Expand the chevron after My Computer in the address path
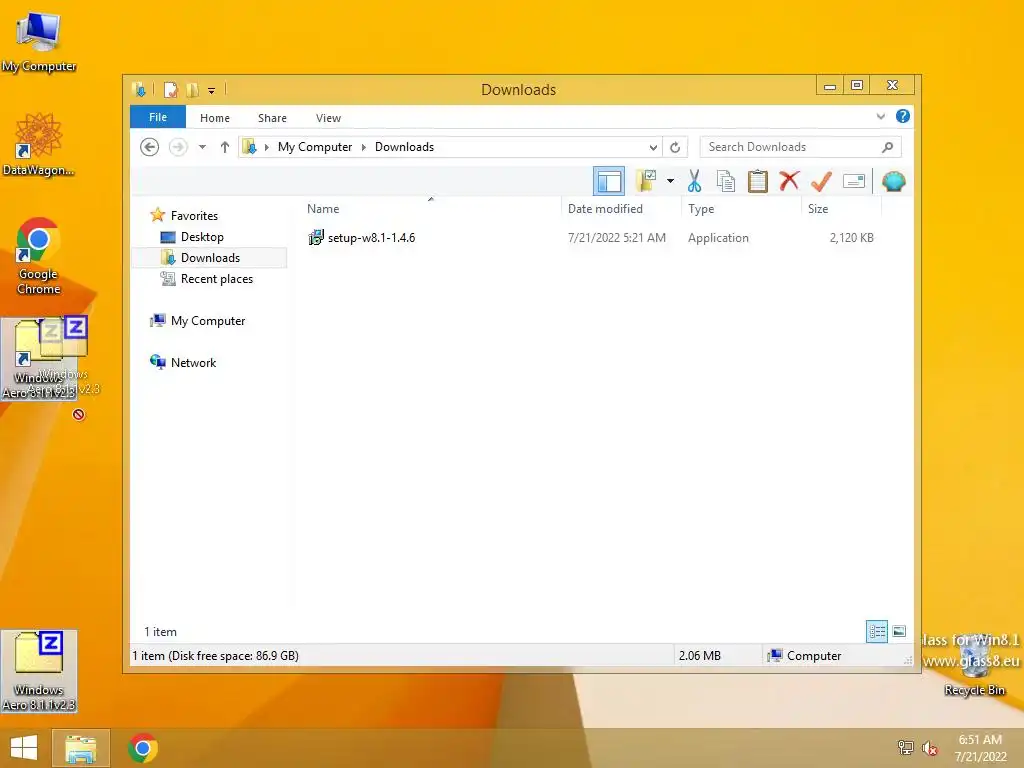The width and height of the screenshot is (1024, 768). (x=364, y=147)
